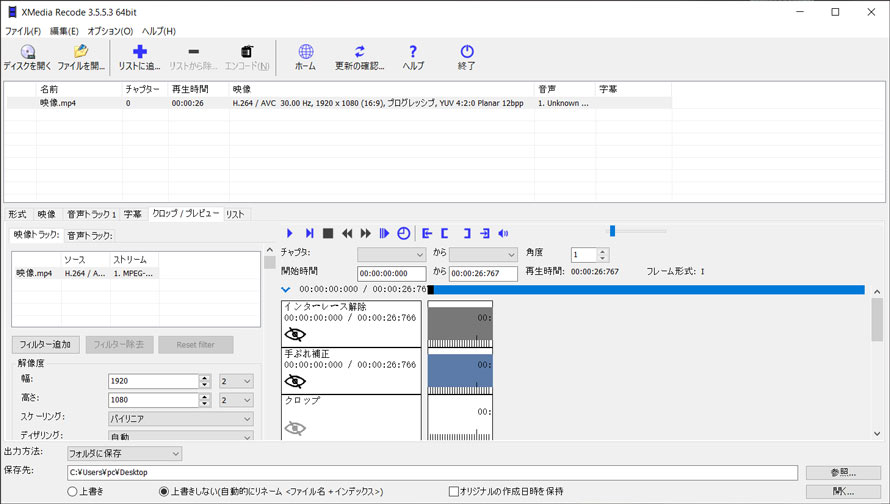
Task: Open the スケーリング バイリニア dropdown
Action: [180, 419]
